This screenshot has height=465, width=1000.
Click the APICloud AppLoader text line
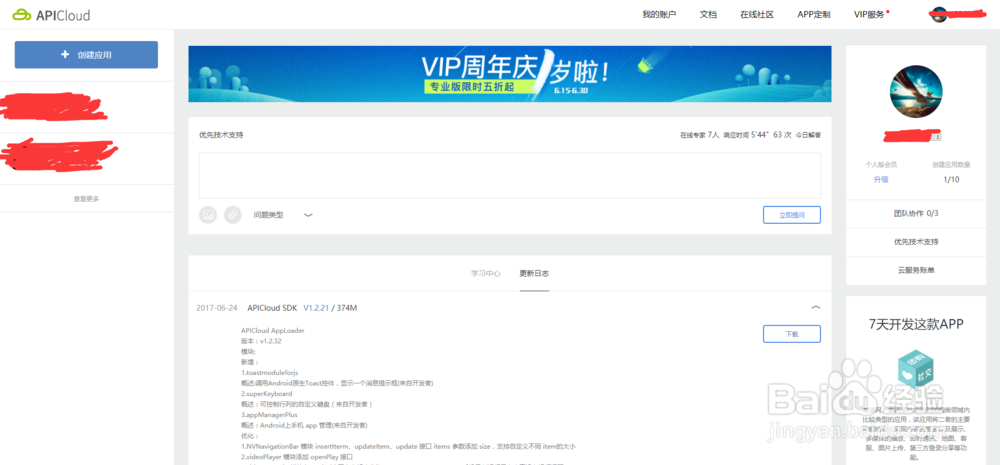(x=272, y=330)
